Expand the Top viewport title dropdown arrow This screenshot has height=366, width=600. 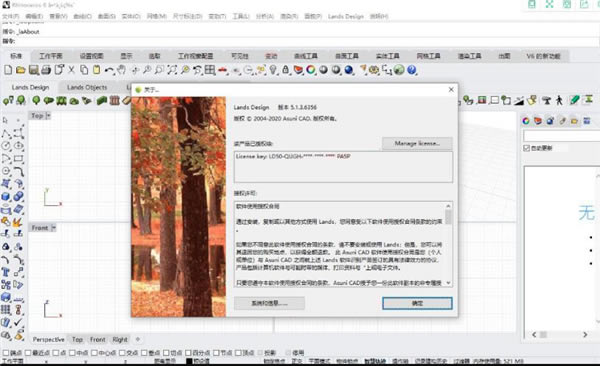pos(48,115)
